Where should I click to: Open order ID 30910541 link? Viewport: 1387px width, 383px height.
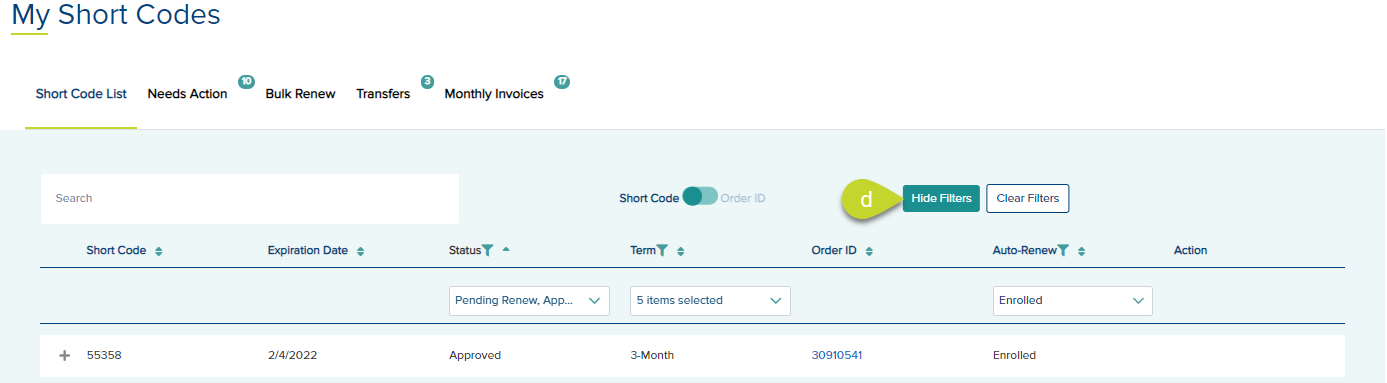pyautogui.click(x=837, y=355)
